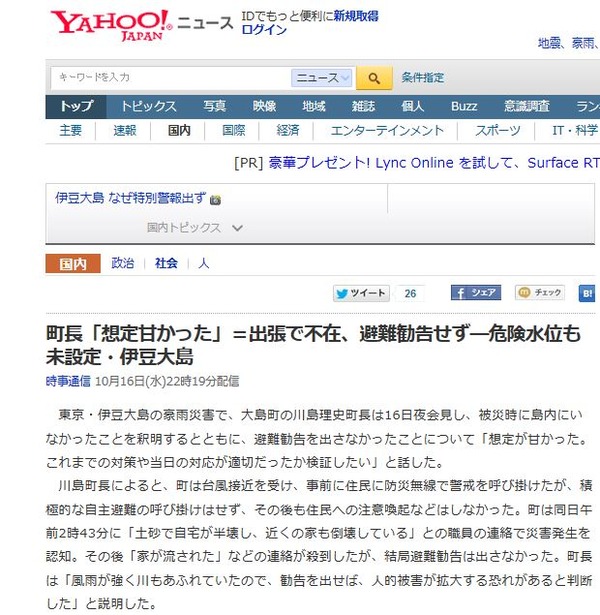Select the Buzz navigation tab

[464, 106]
